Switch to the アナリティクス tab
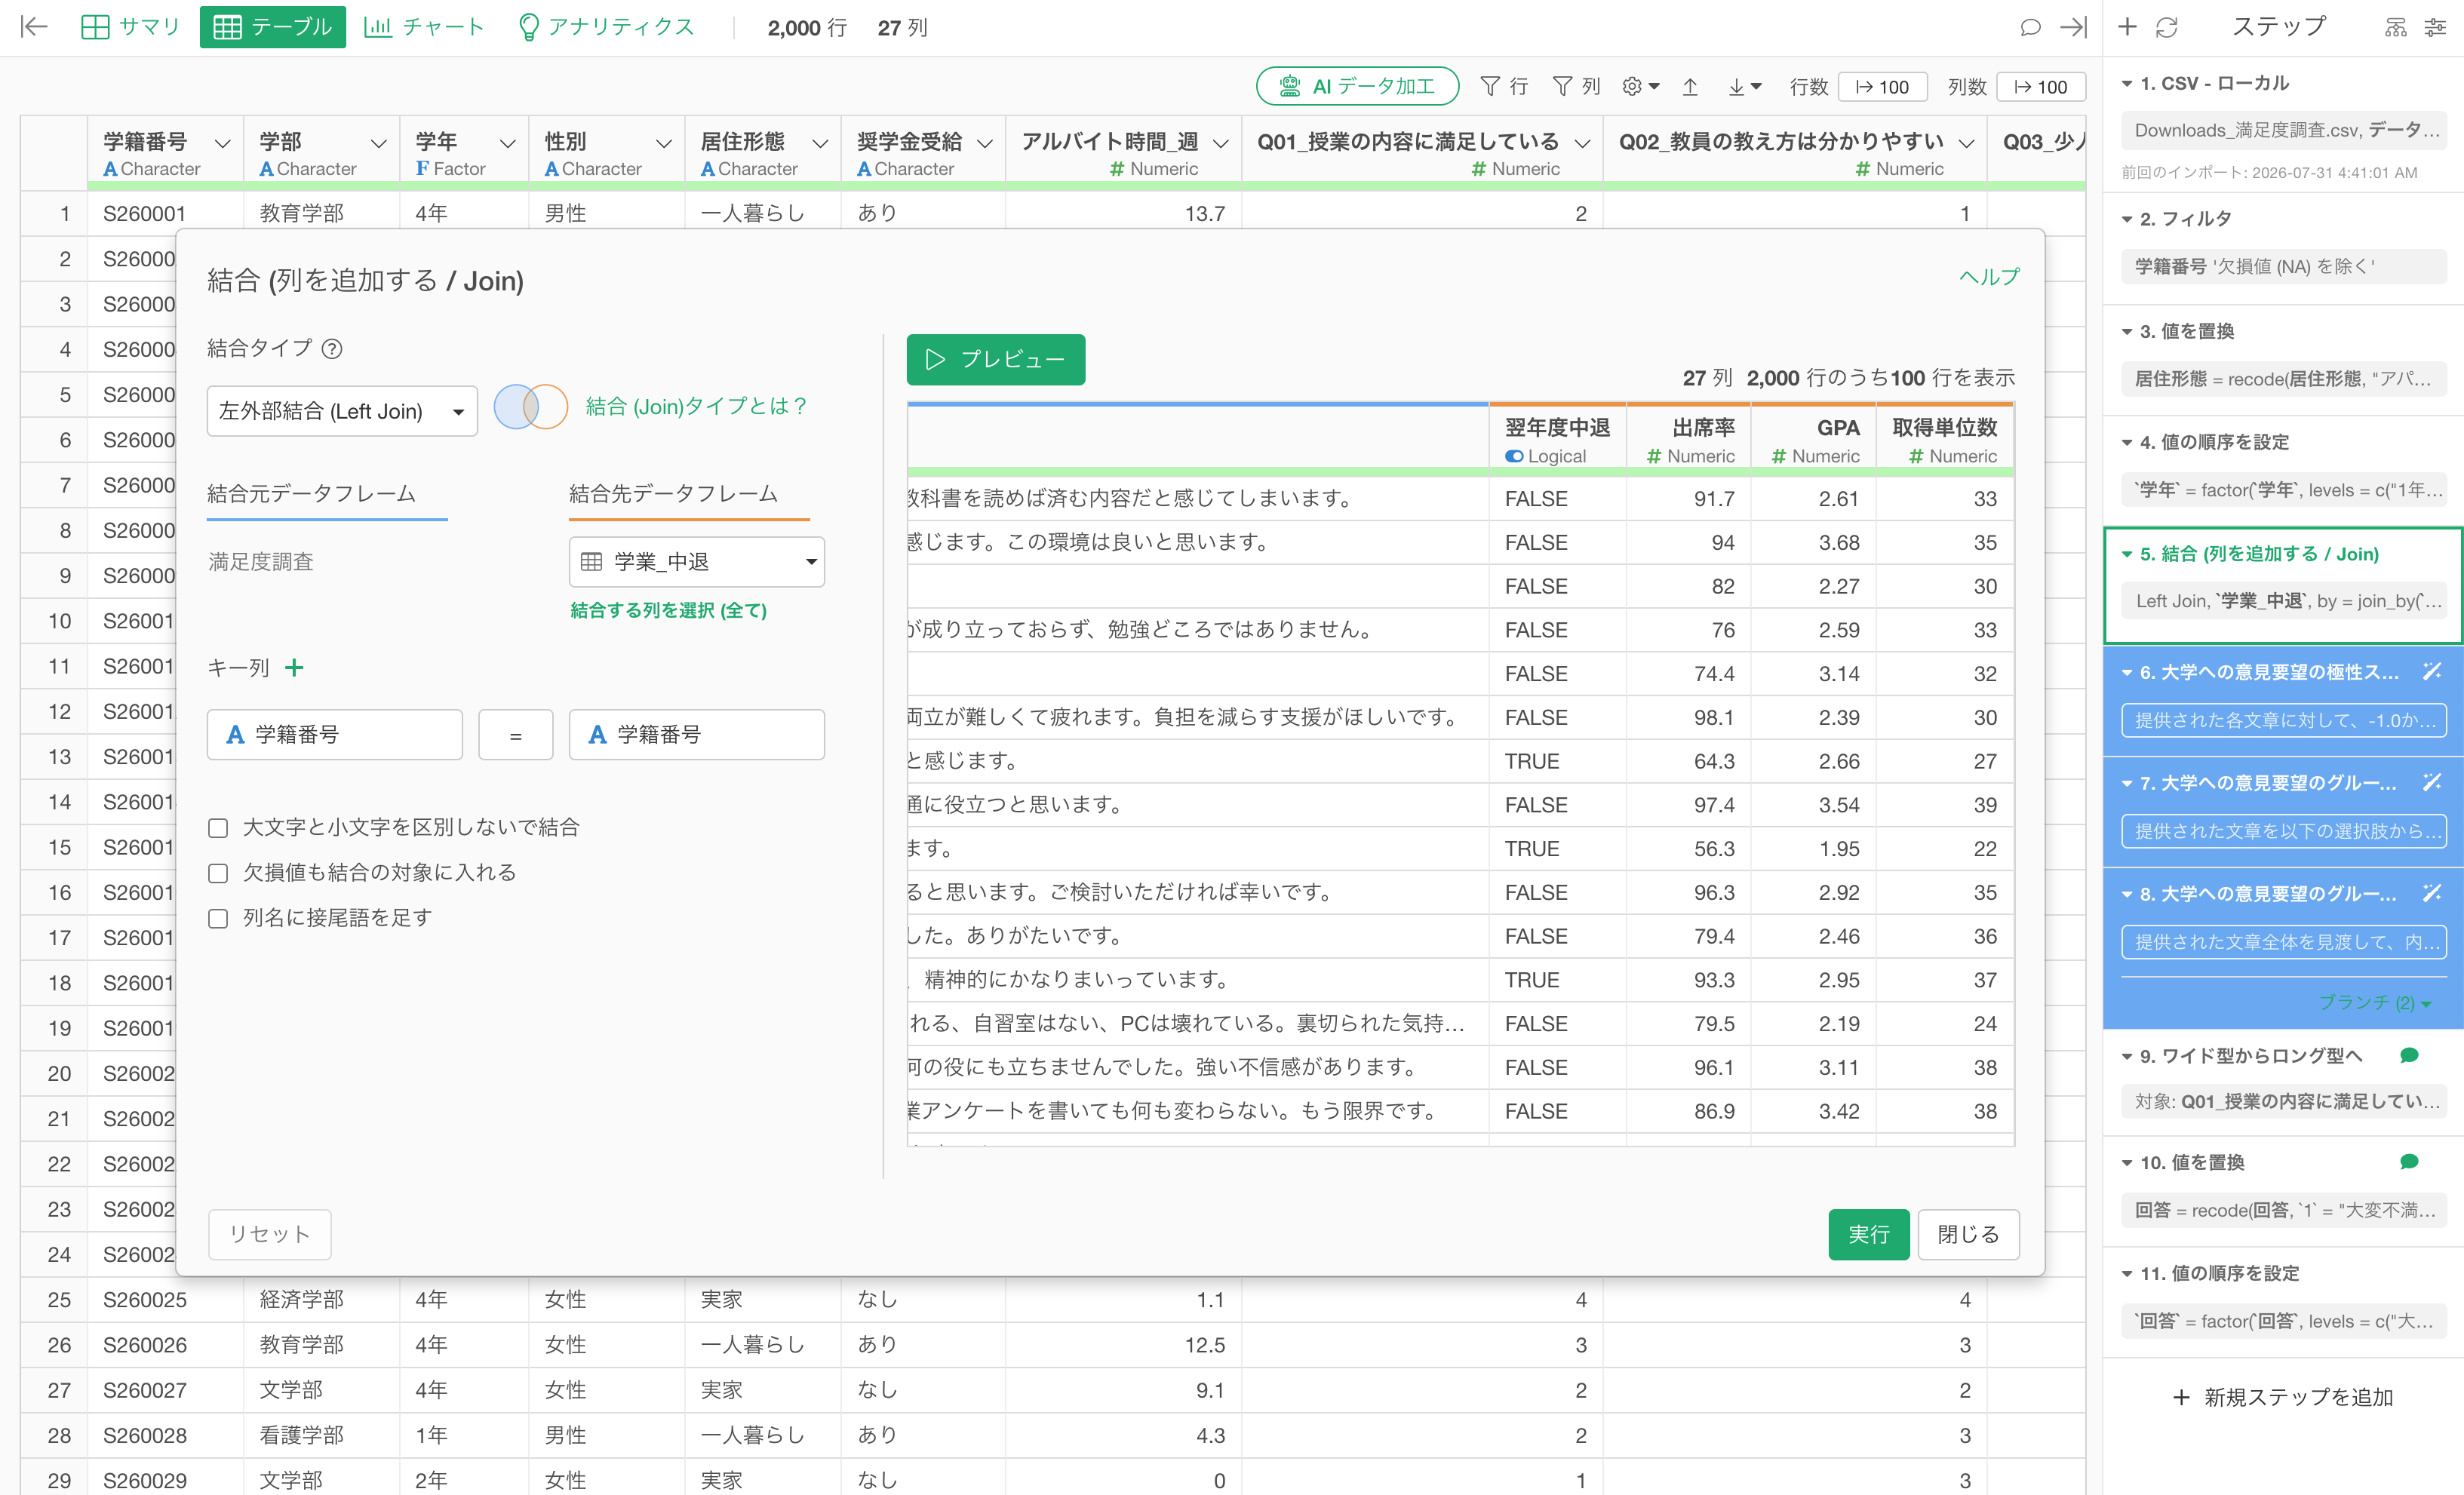This screenshot has height=1495, width=2464. 606,27
